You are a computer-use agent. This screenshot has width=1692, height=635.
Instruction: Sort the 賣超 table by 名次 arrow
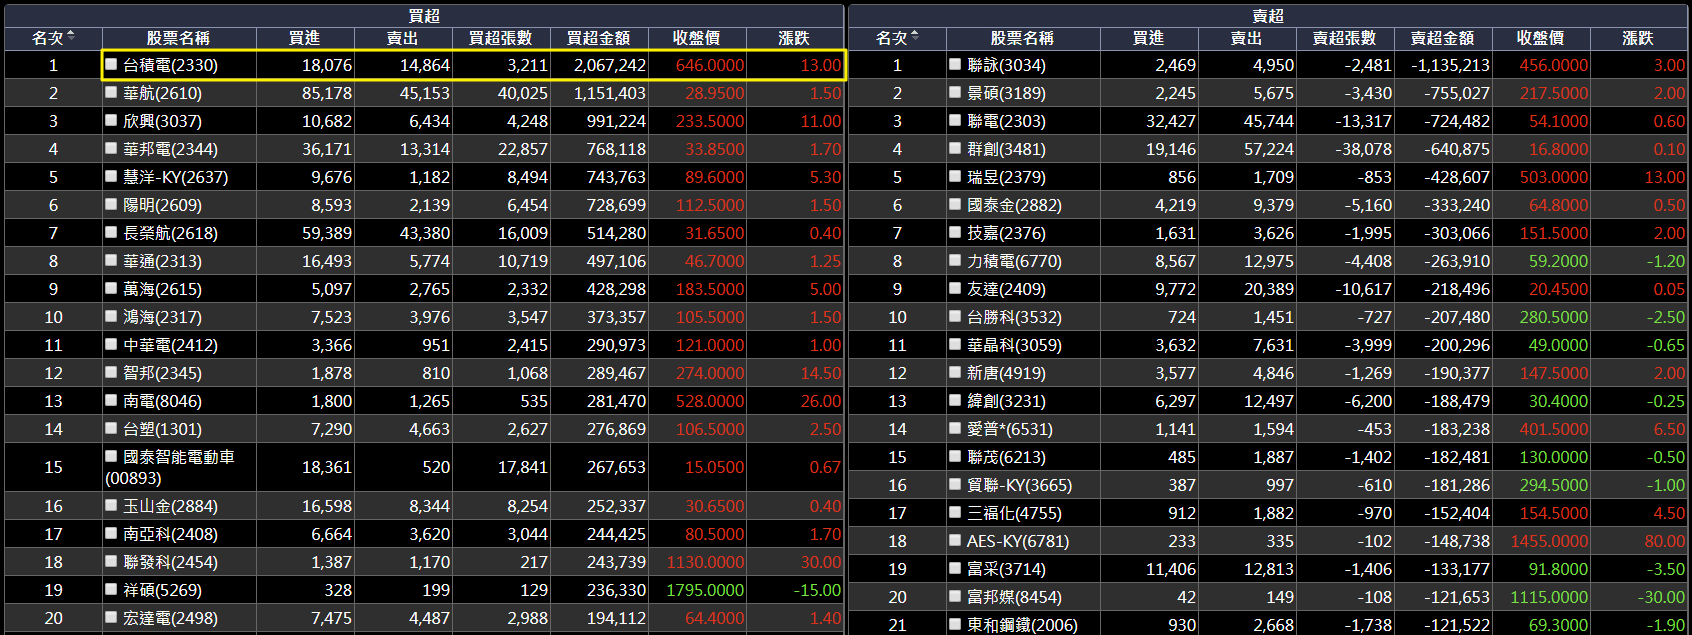tap(915, 37)
